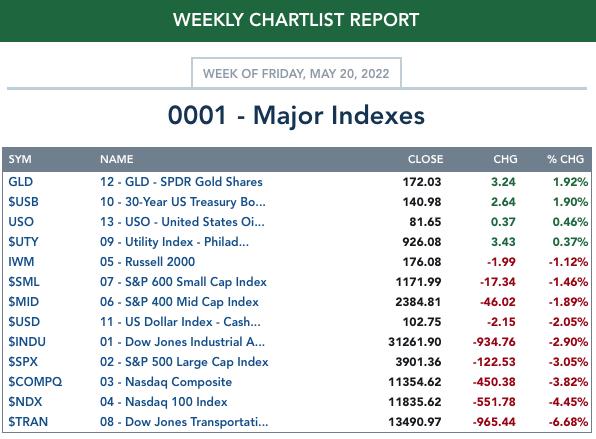
Task: Open '05 - Russell 2000' chart link
Action: pyautogui.click(x=147, y=261)
